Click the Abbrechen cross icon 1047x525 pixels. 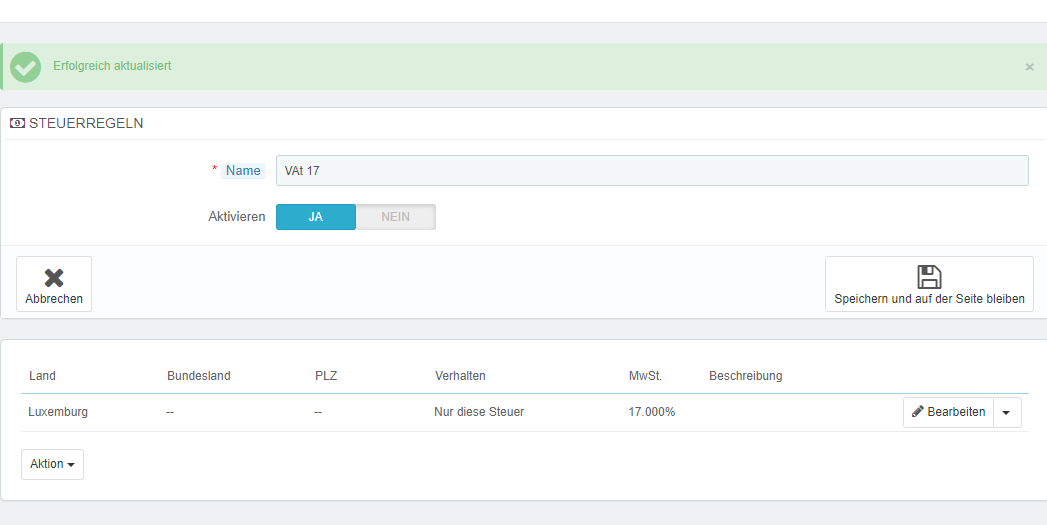click(54, 278)
